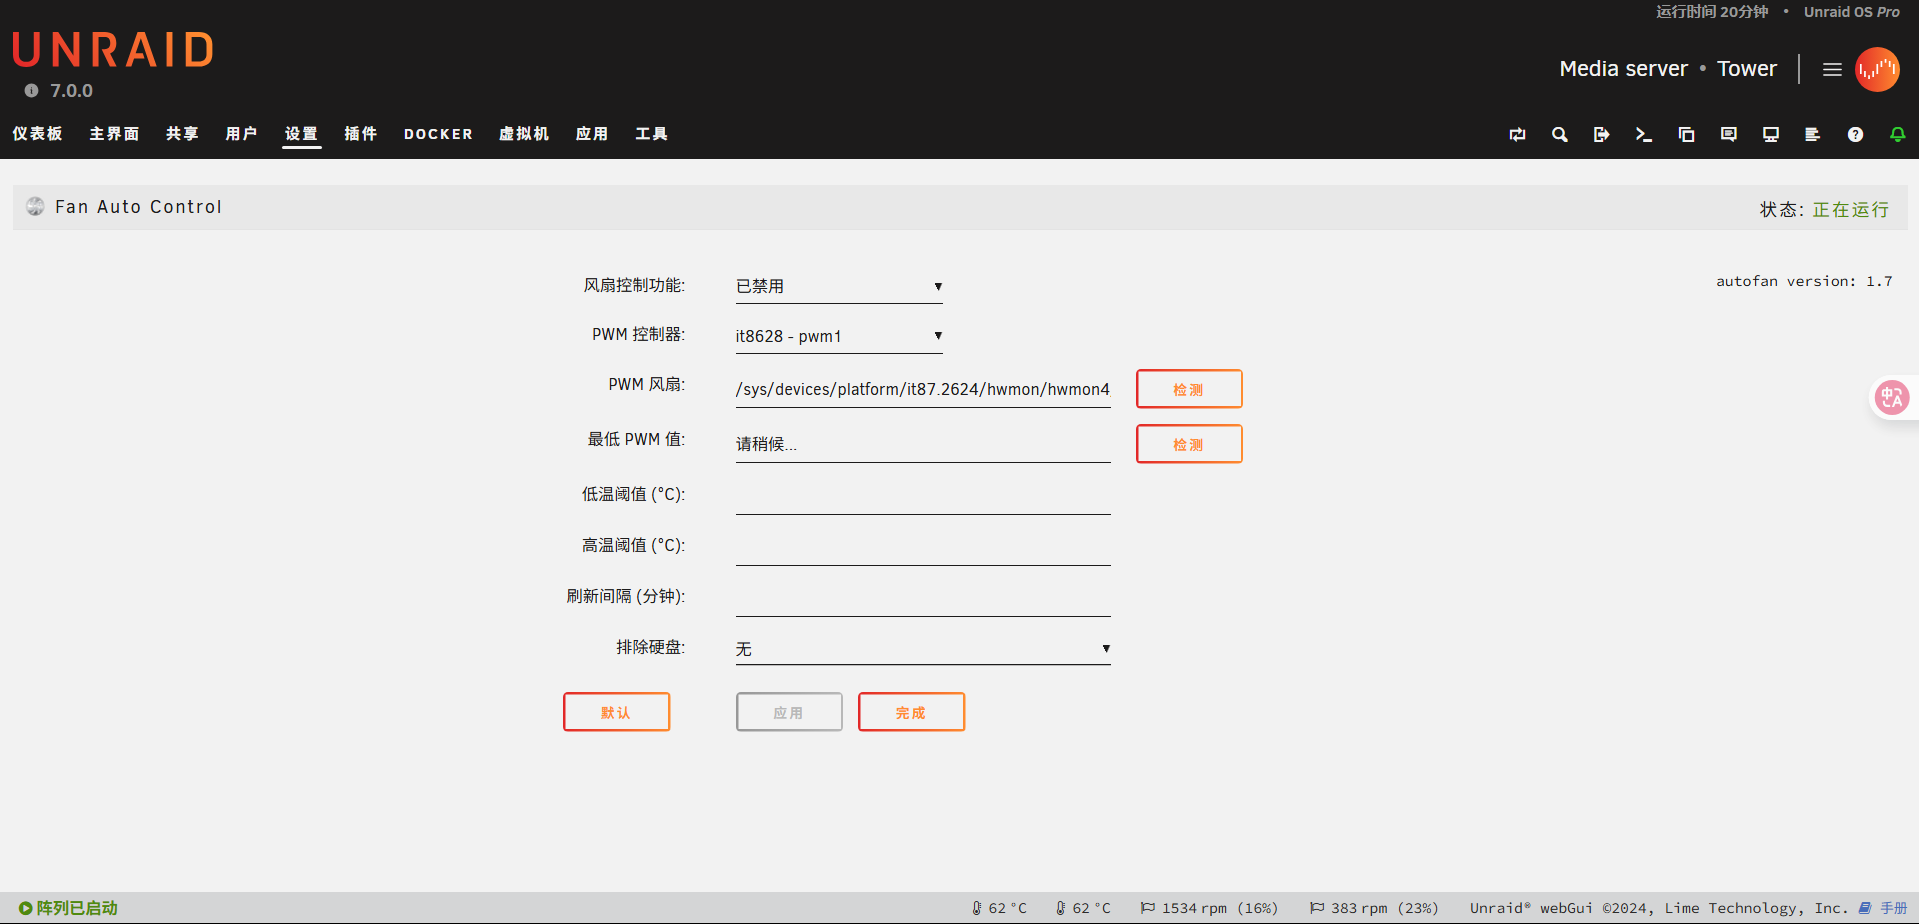The width and height of the screenshot is (1919, 924).
Task: Open the DOCKER menu
Action: coord(438,134)
